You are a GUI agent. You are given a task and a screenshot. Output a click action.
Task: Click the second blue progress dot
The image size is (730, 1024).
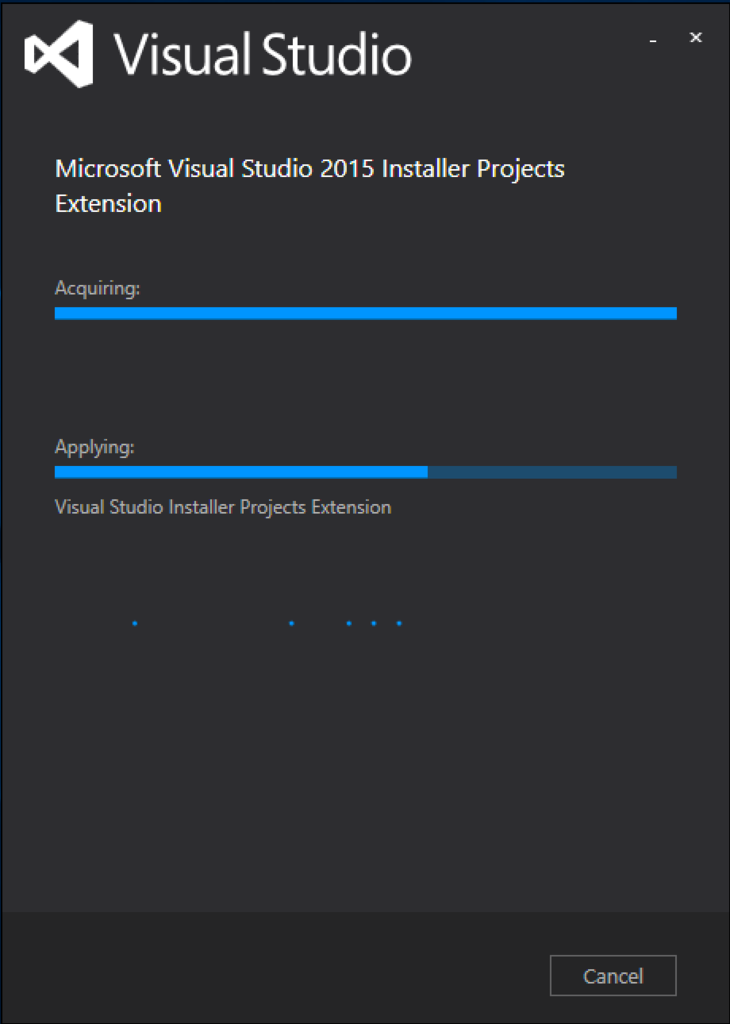(290, 622)
